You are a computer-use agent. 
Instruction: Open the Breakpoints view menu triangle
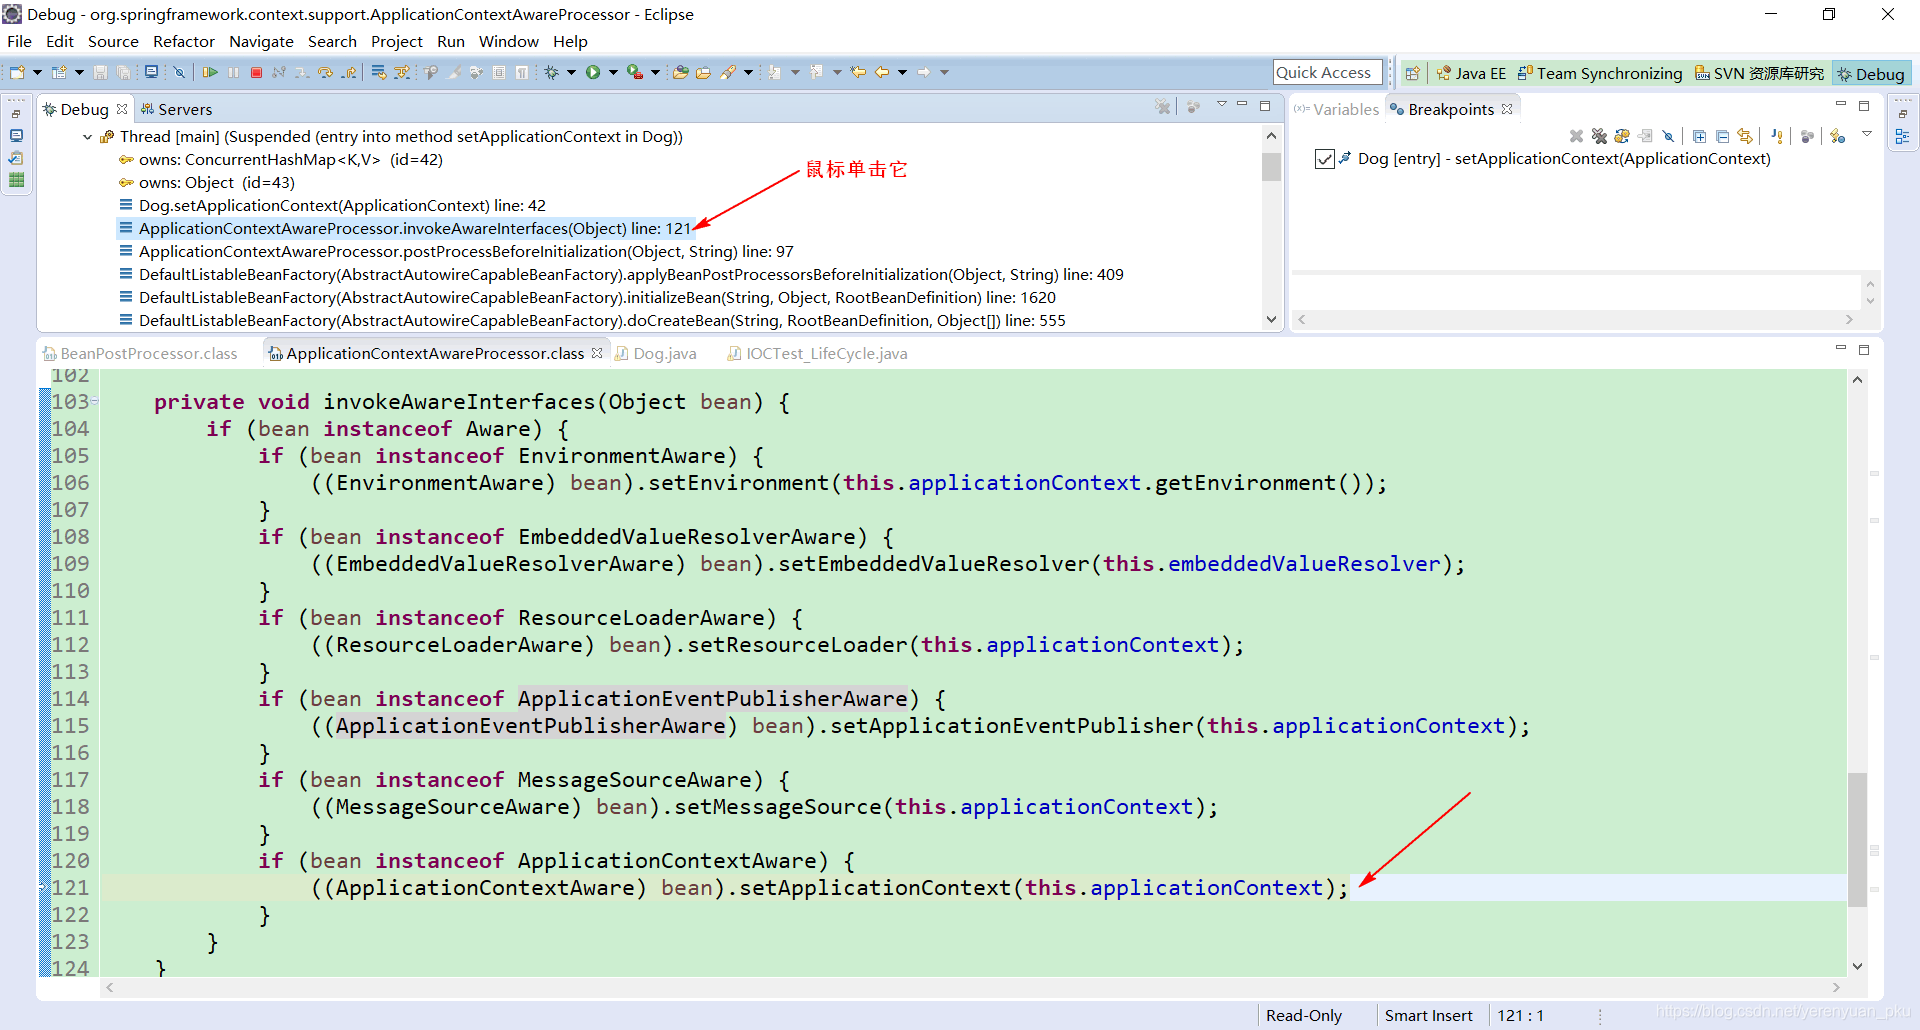click(x=1866, y=134)
